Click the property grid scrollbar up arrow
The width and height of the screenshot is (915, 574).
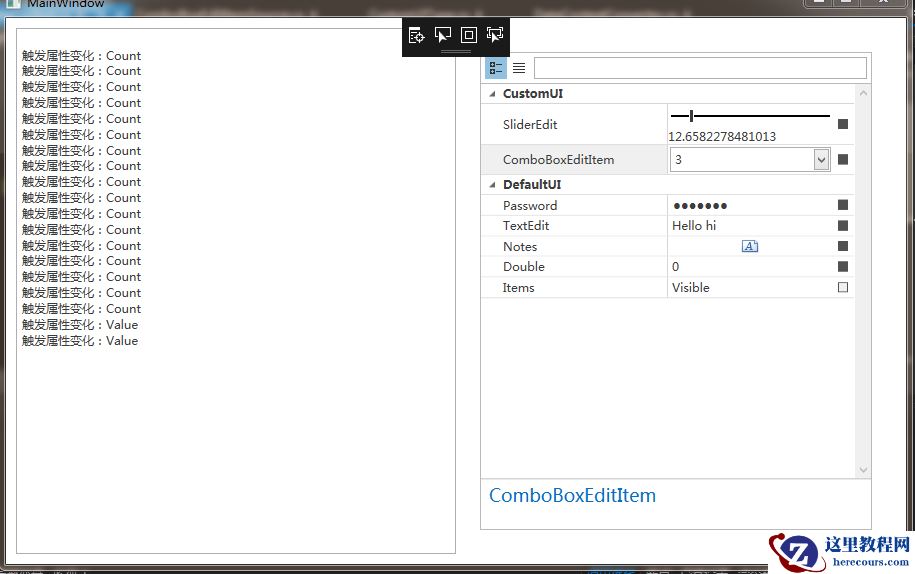(863, 93)
